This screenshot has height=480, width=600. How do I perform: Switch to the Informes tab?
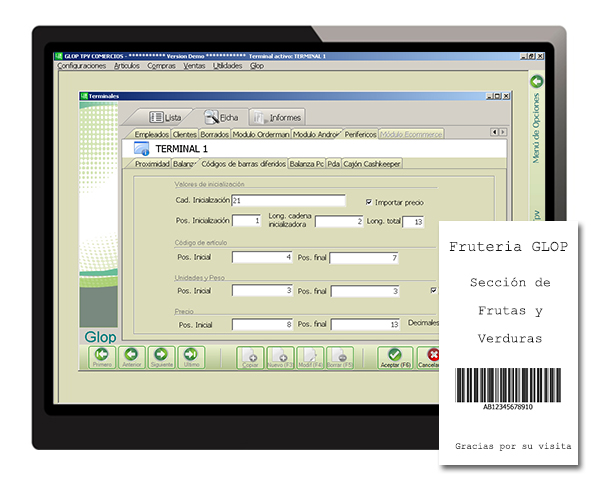277,117
